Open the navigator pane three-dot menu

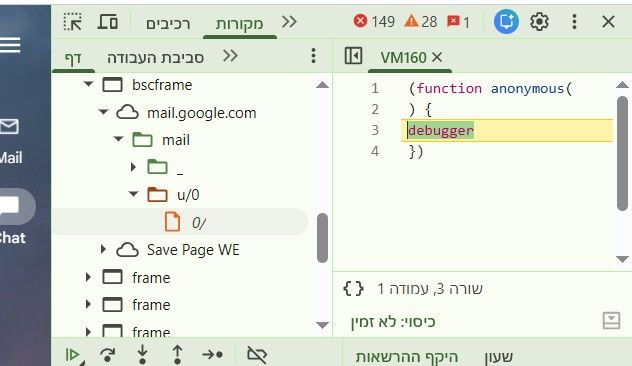pos(313,56)
